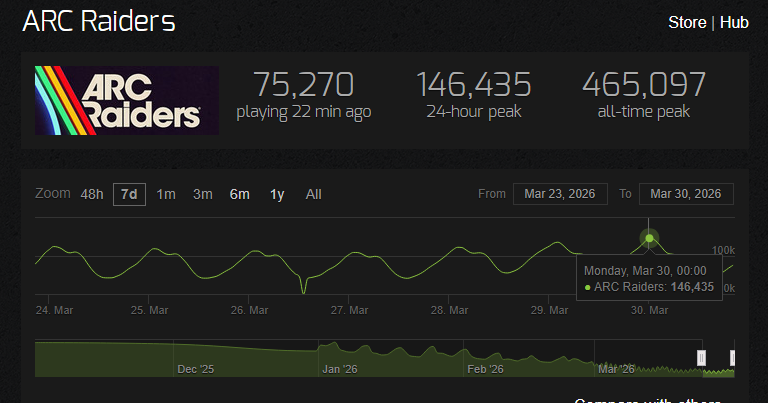The width and height of the screenshot is (768, 403).
Task: Switch chart zoom to 1m
Action: (166, 194)
